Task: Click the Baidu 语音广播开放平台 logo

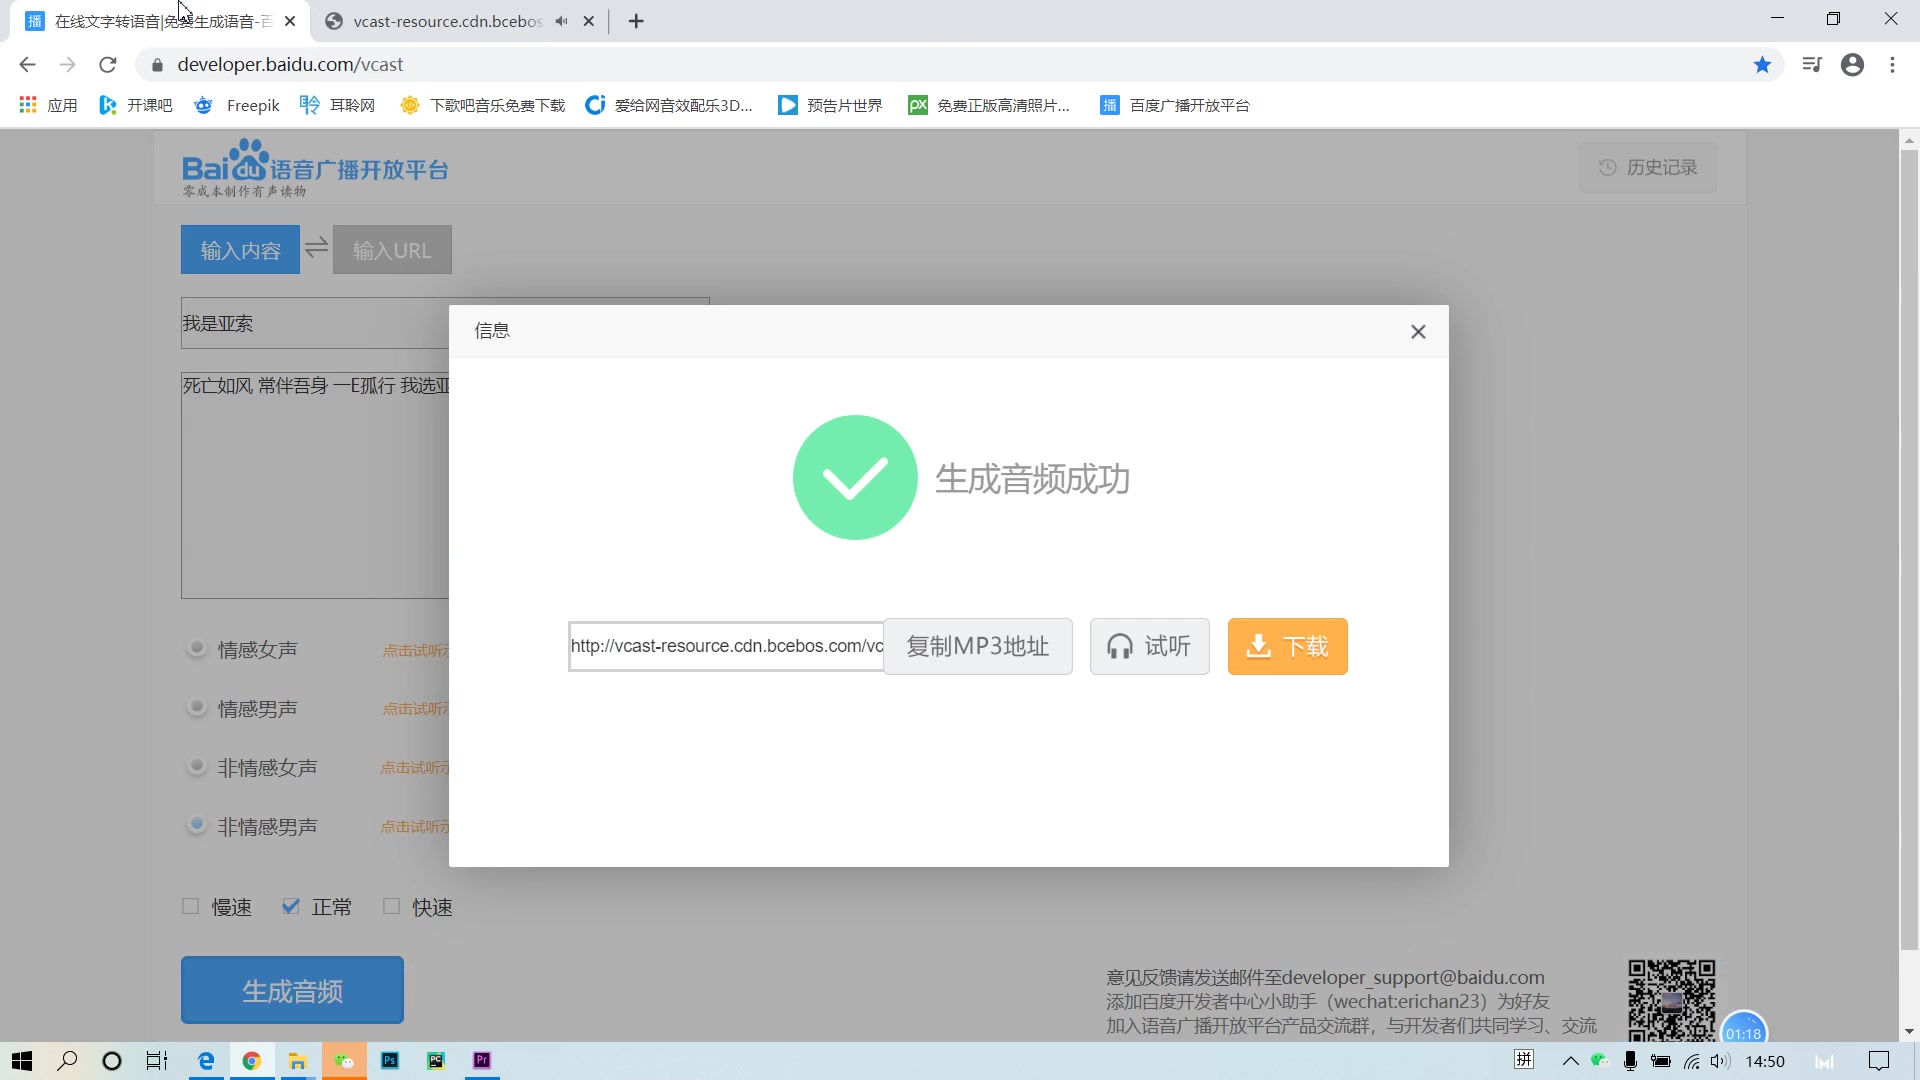Action: click(315, 168)
